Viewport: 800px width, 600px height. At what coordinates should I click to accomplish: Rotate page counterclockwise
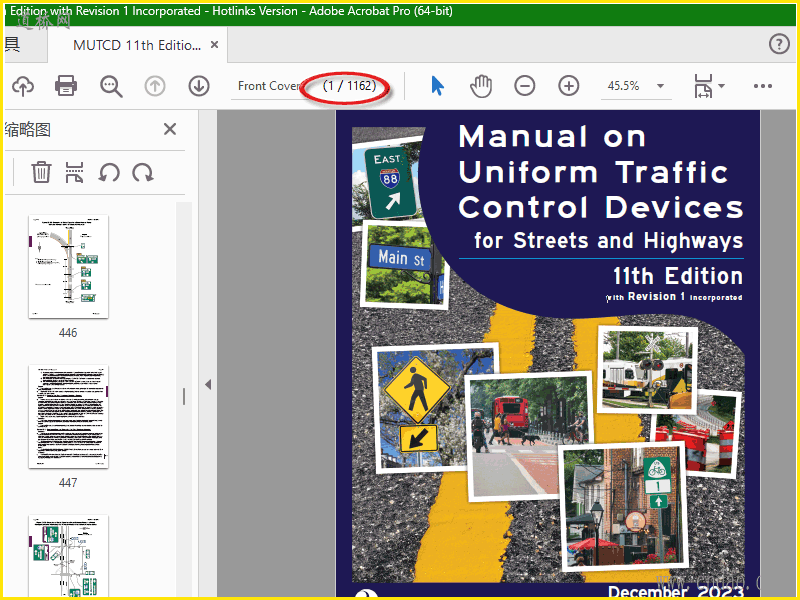(109, 172)
